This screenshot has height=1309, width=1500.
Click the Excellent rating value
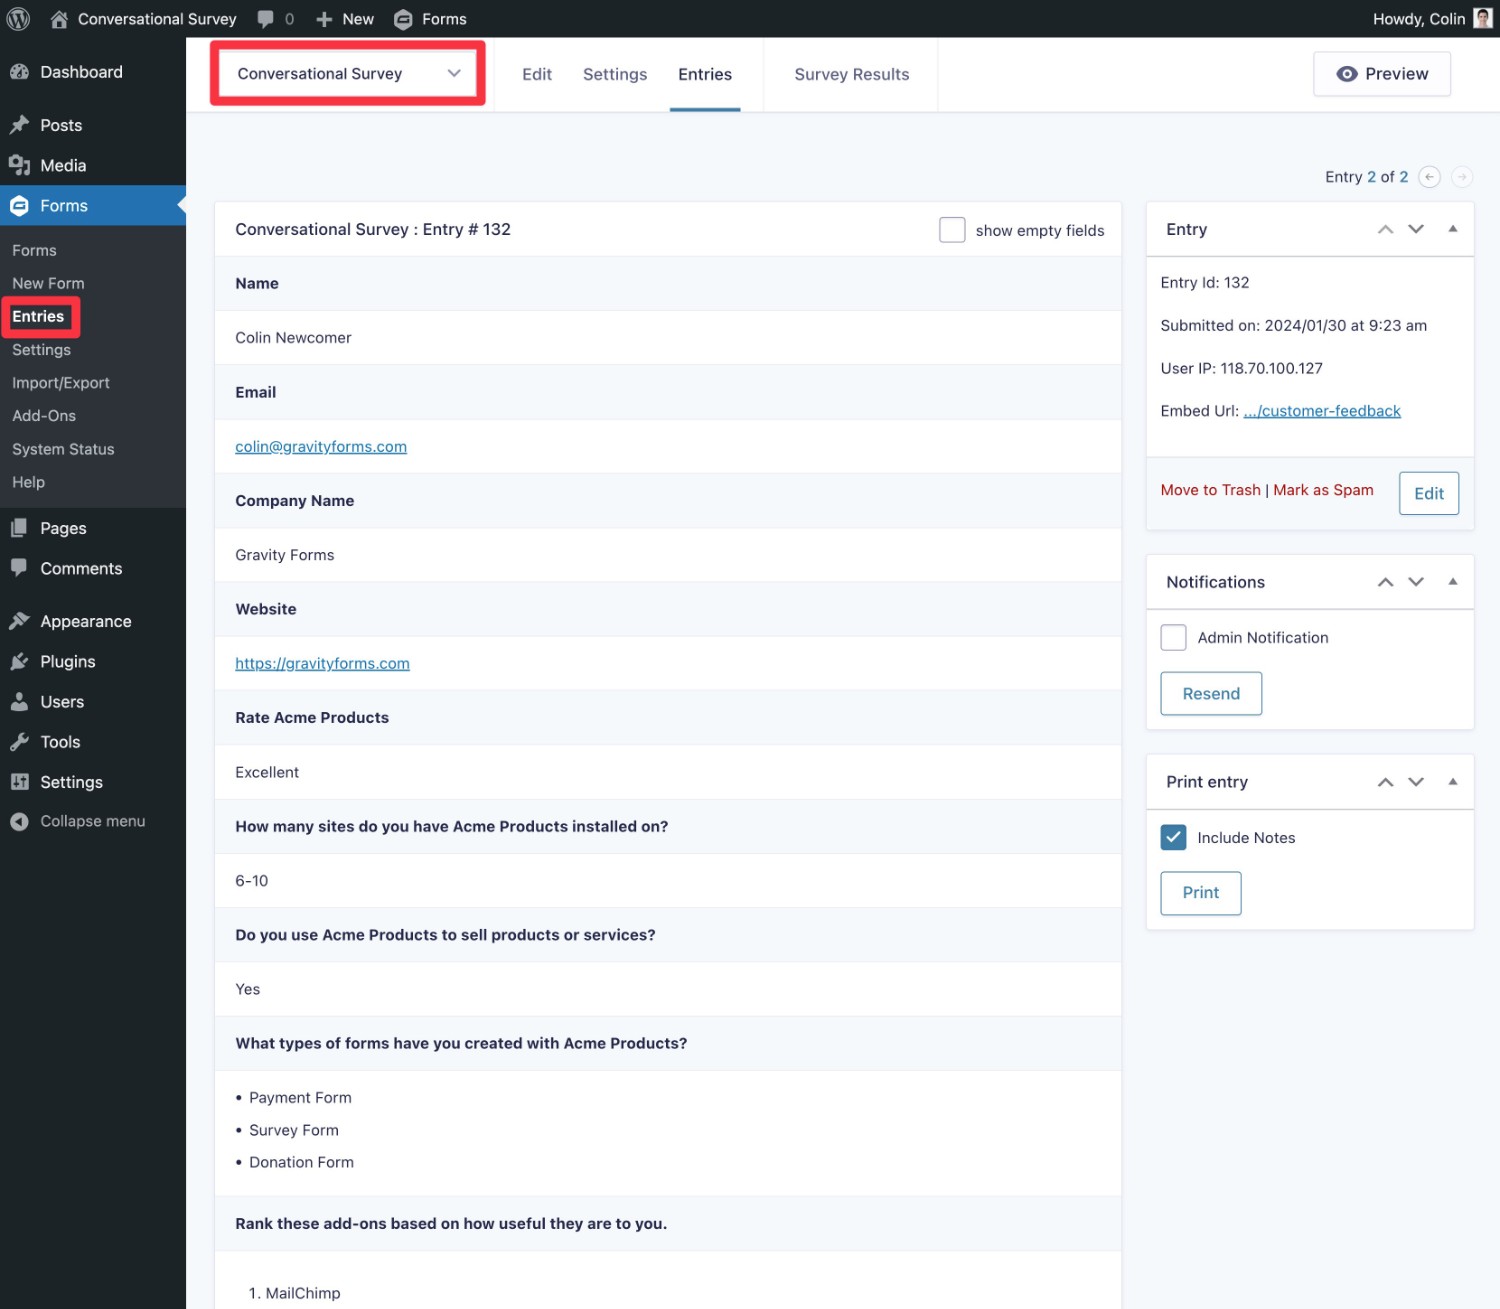pos(267,772)
